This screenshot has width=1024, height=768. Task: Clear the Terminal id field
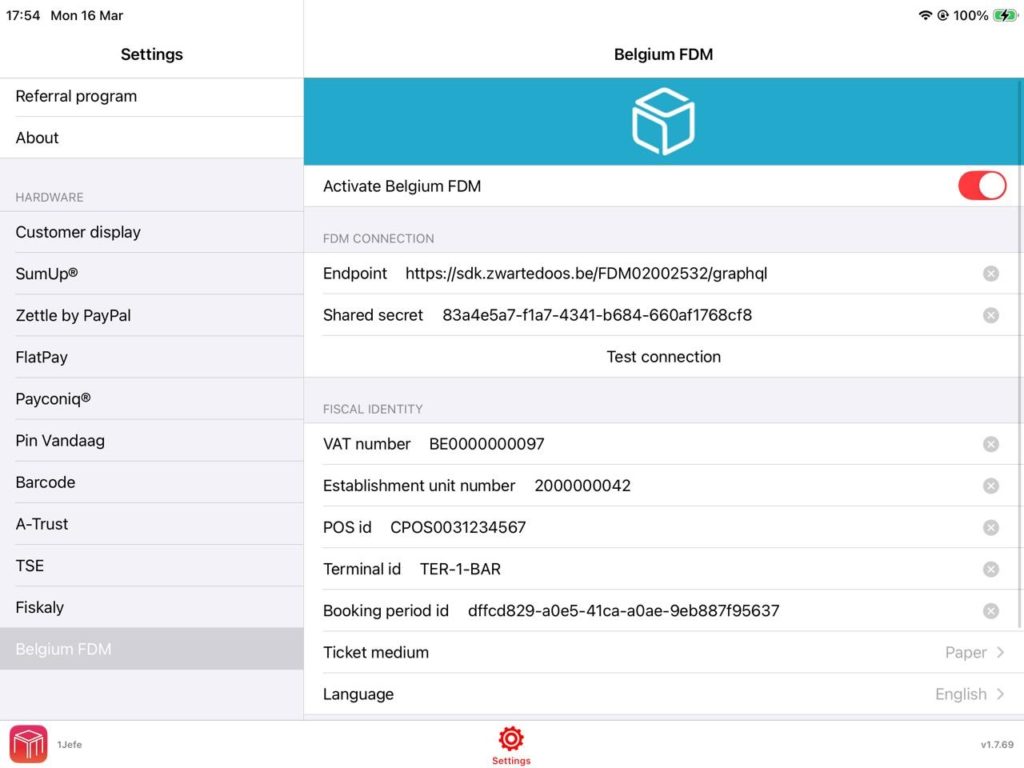[x=990, y=569]
